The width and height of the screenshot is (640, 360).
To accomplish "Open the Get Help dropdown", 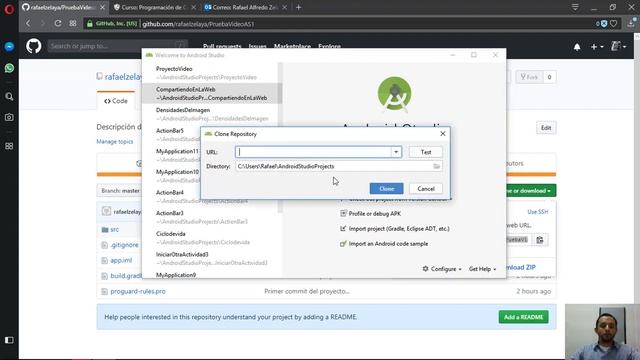I will pyautogui.click(x=482, y=269).
